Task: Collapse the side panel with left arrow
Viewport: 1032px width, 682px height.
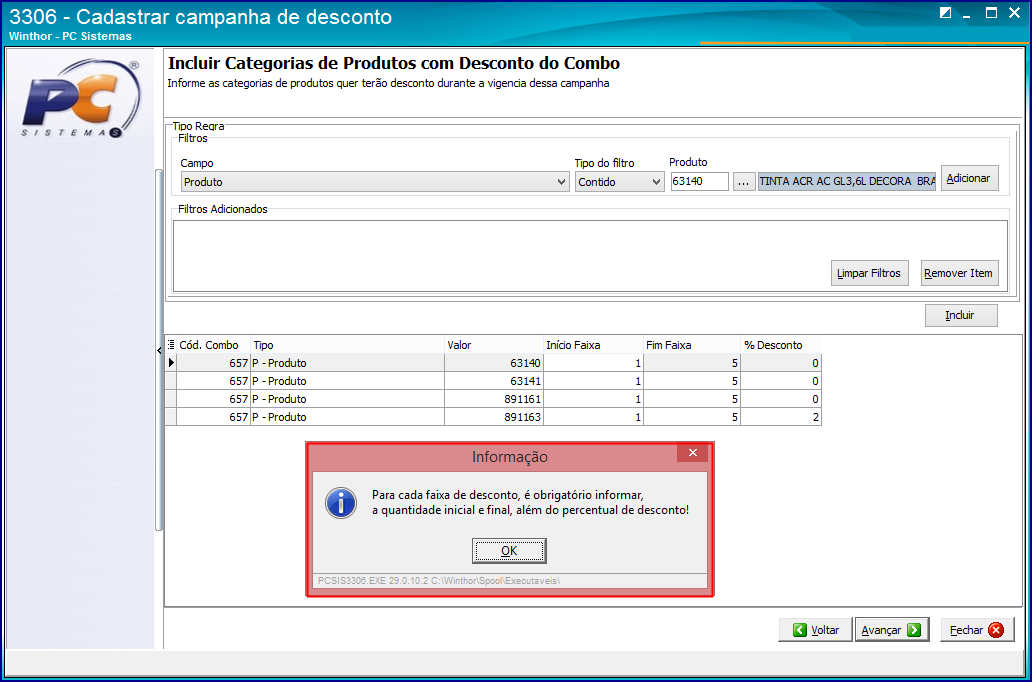Action: 159,351
